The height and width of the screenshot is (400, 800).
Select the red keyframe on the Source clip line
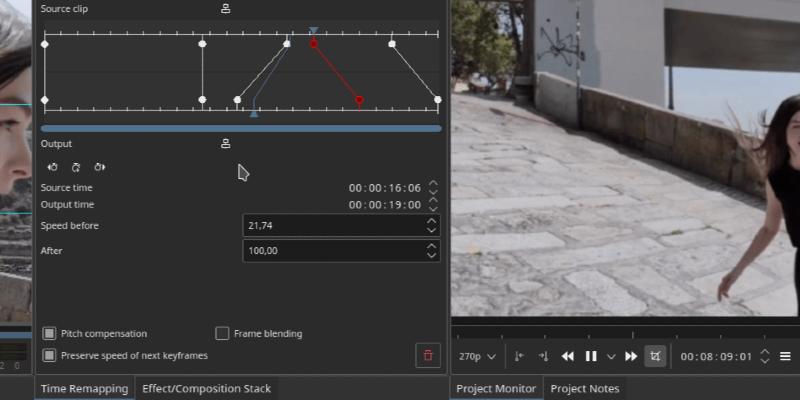pyautogui.click(x=314, y=44)
